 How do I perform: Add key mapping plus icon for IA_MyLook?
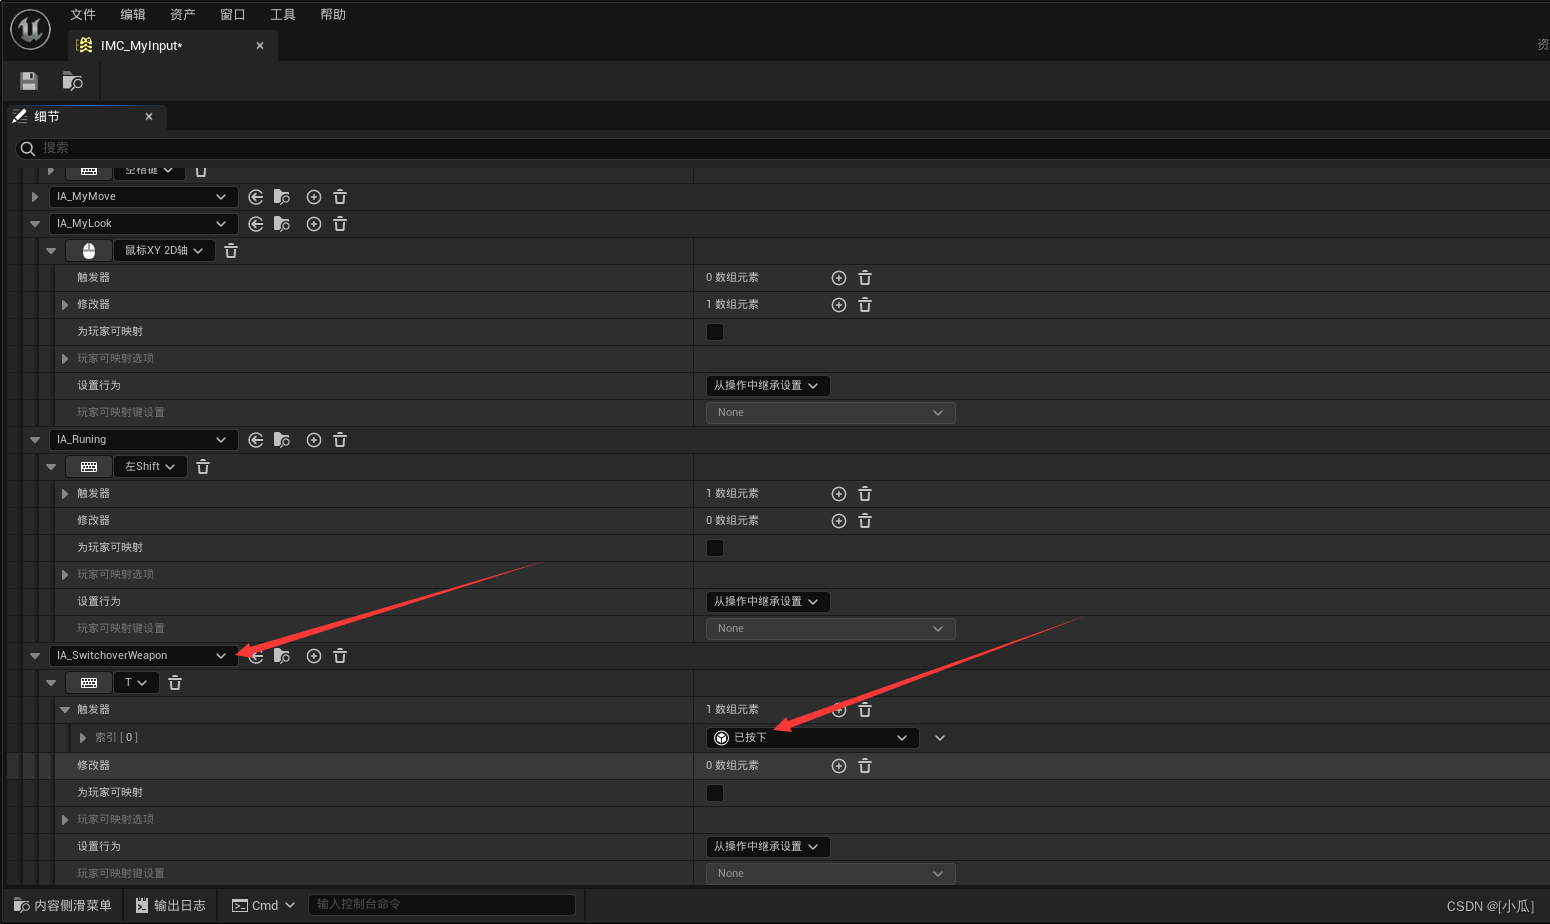(314, 224)
